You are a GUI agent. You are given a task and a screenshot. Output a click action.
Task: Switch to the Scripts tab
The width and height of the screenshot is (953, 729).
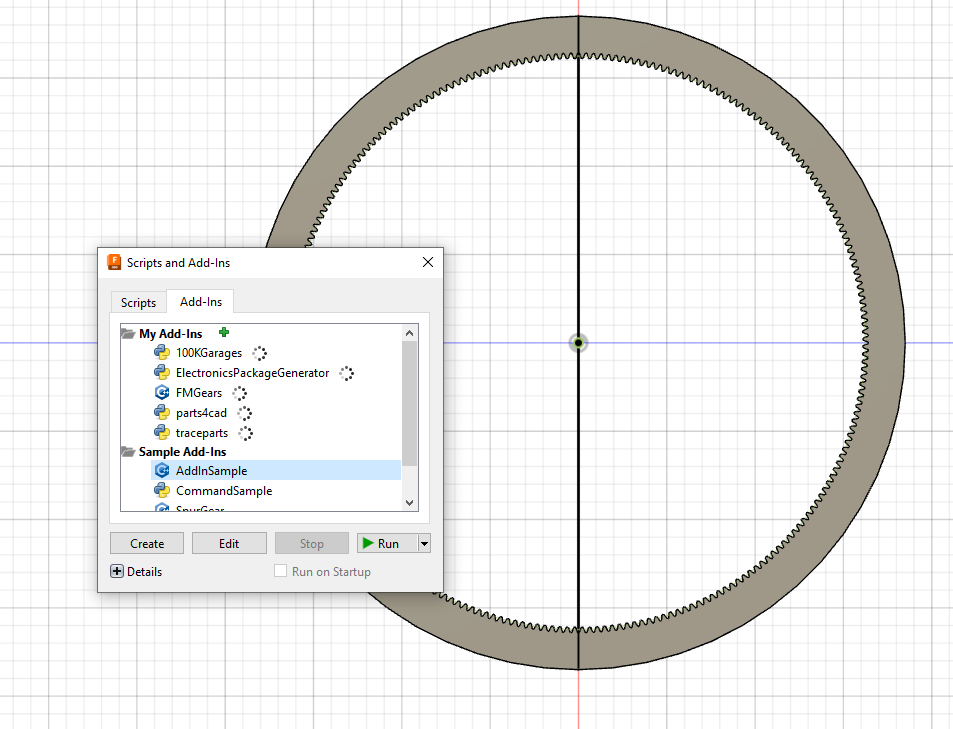[x=138, y=303]
